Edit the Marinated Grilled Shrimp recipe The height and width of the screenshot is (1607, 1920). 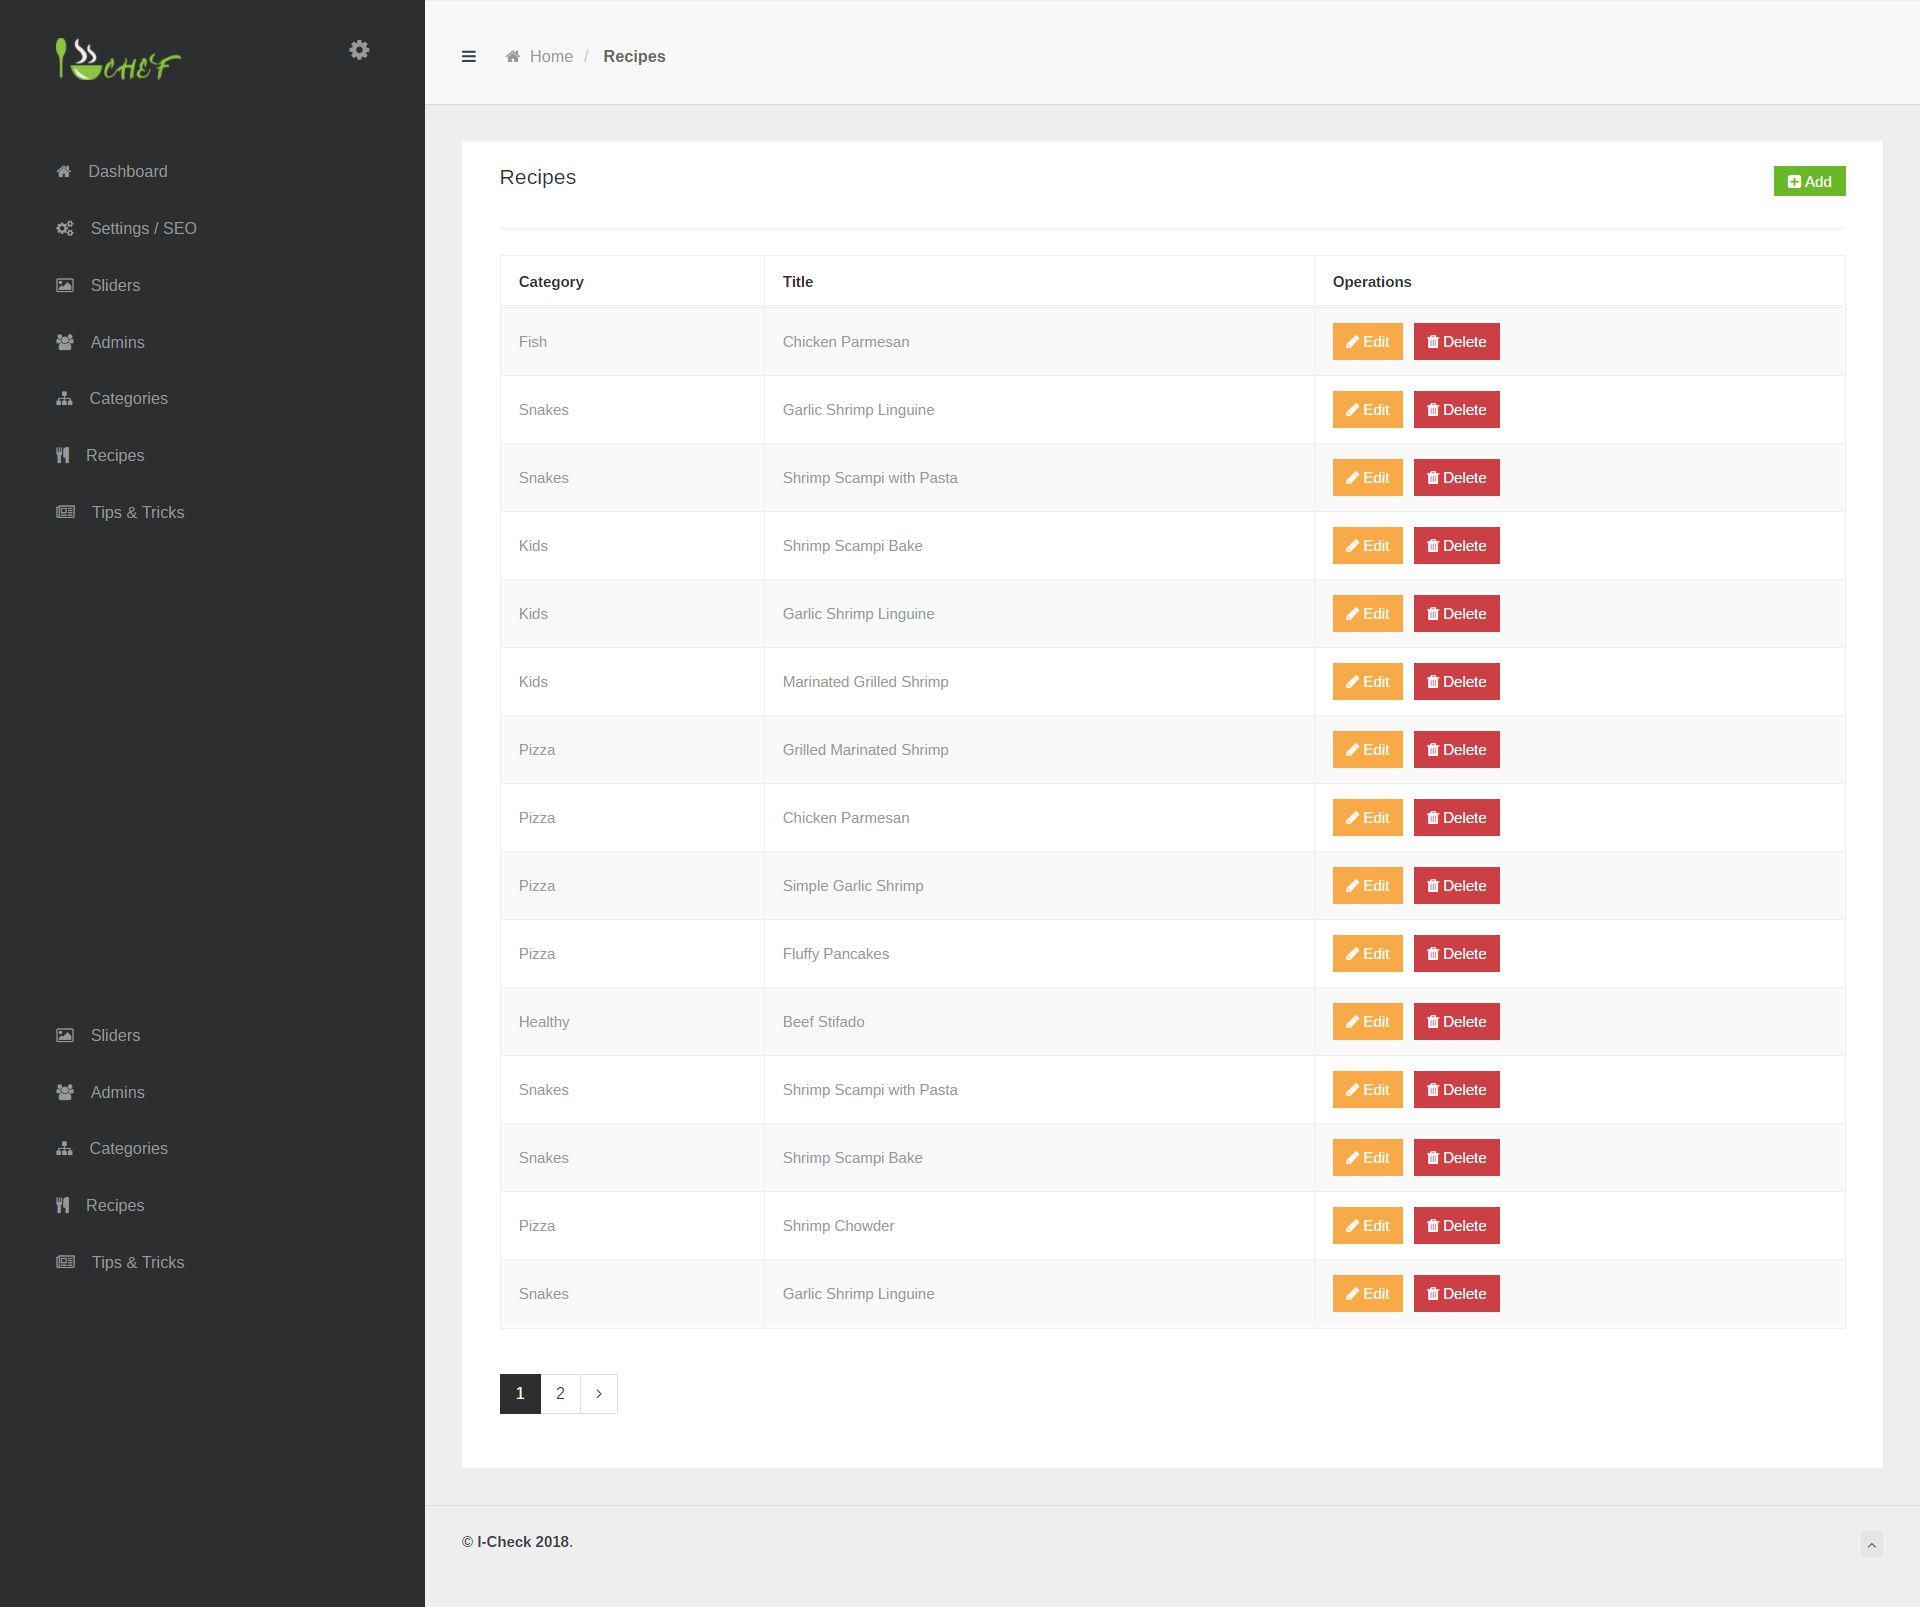click(x=1367, y=681)
